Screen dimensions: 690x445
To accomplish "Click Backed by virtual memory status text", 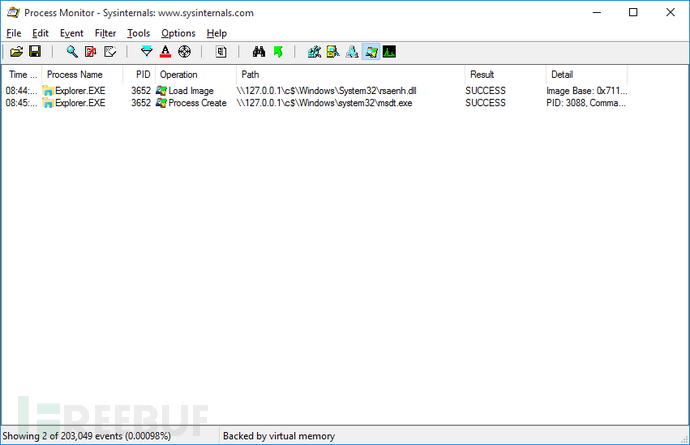I will (279, 436).
